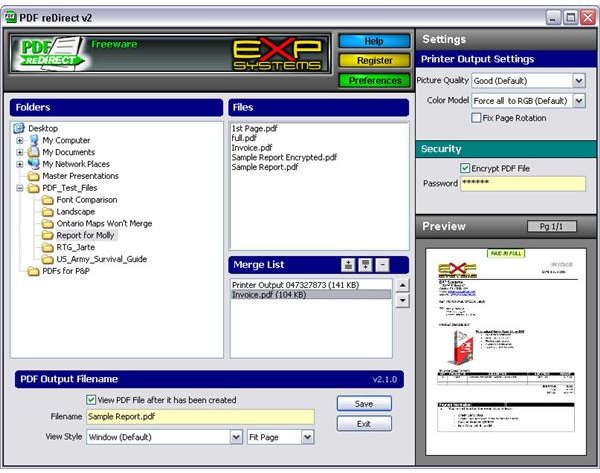Image resolution: width=600 pixels, height=473 pixels.
Task: Select full.pdf in Files list
Action: click(x=244, y=138)
